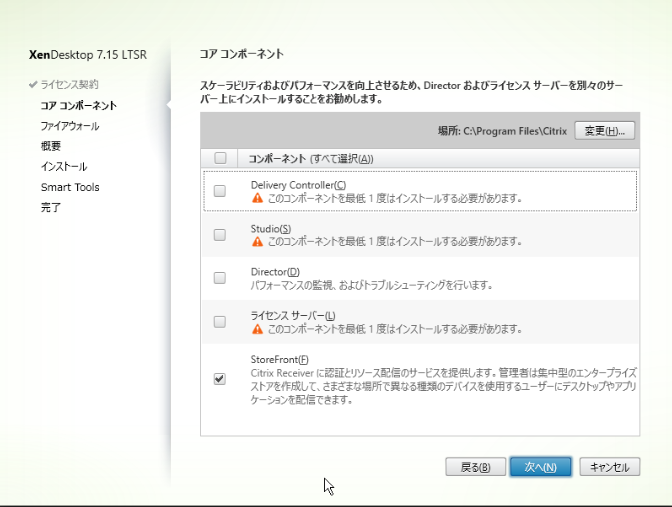Select インストール step in sidebar

64,166
